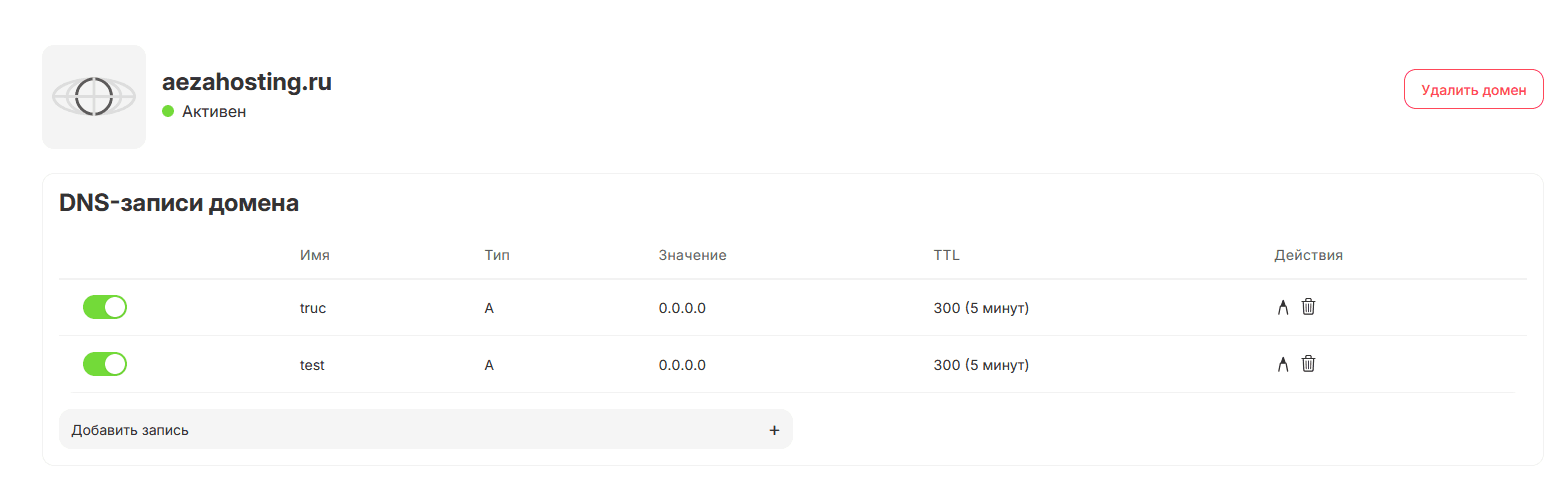Image resolution: width=1563 pixels, height=499 pixels.
Task: Delete the test record via trash icon
Action: pos(1308,364)
